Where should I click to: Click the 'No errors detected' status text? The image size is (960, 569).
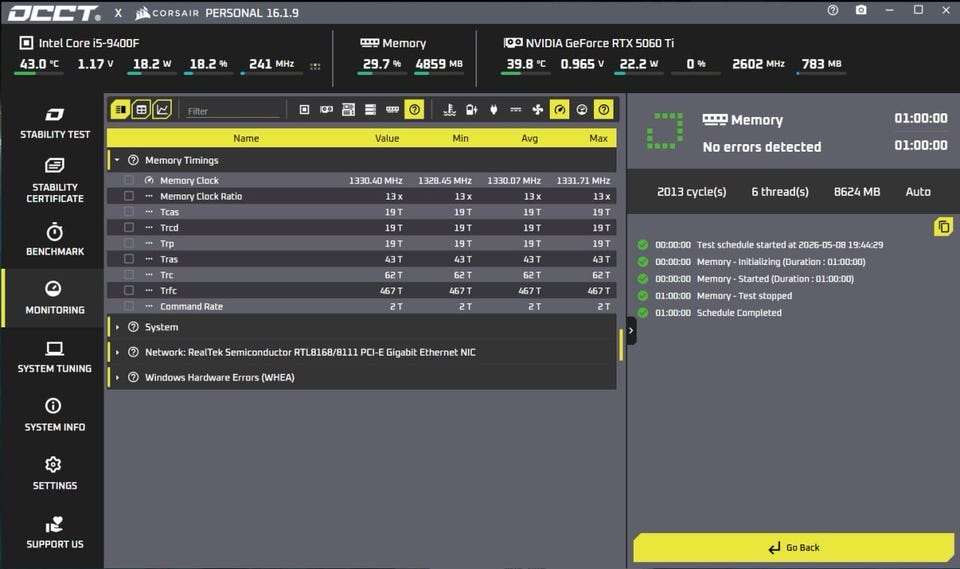762,147
